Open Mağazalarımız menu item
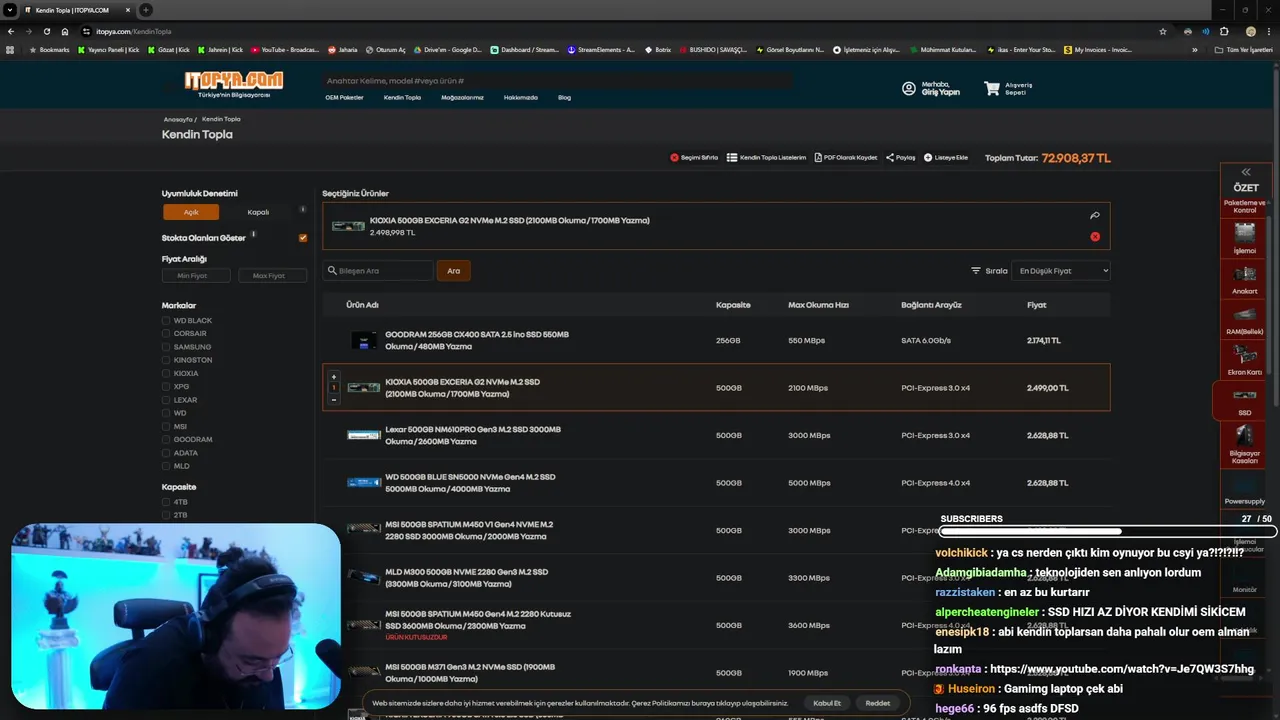Screen dimensions: 1280x720 click(x=462, y=98)
